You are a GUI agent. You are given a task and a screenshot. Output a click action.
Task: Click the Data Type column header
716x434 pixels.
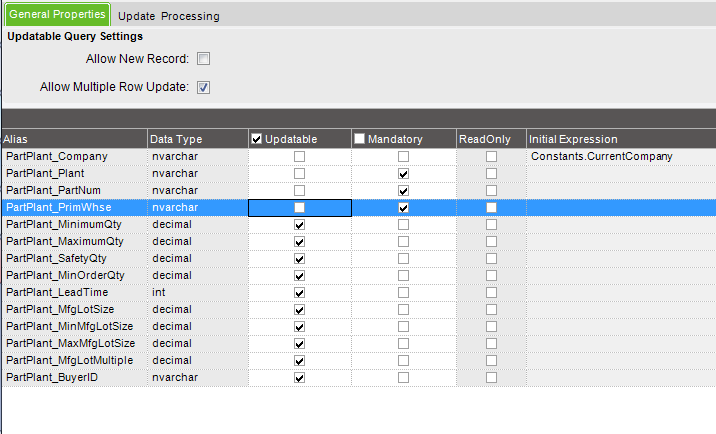(196, 139)
